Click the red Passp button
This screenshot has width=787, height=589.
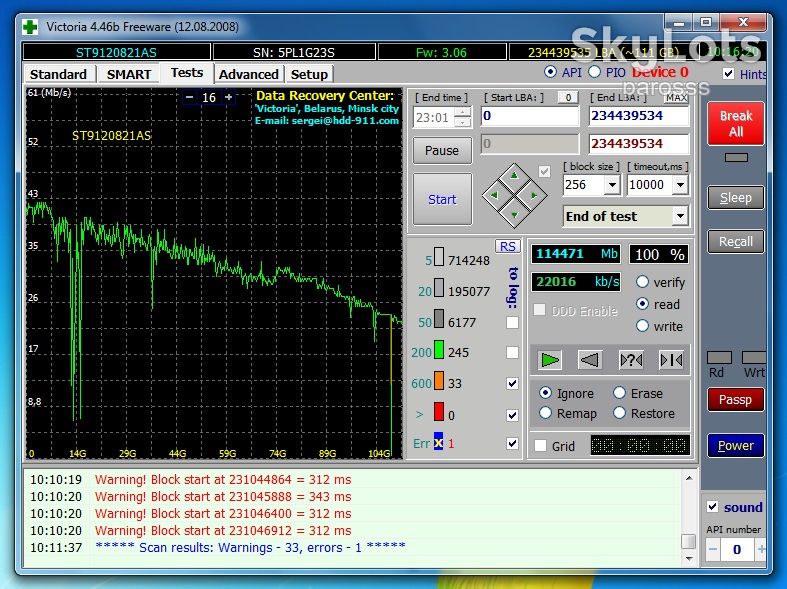736,400
